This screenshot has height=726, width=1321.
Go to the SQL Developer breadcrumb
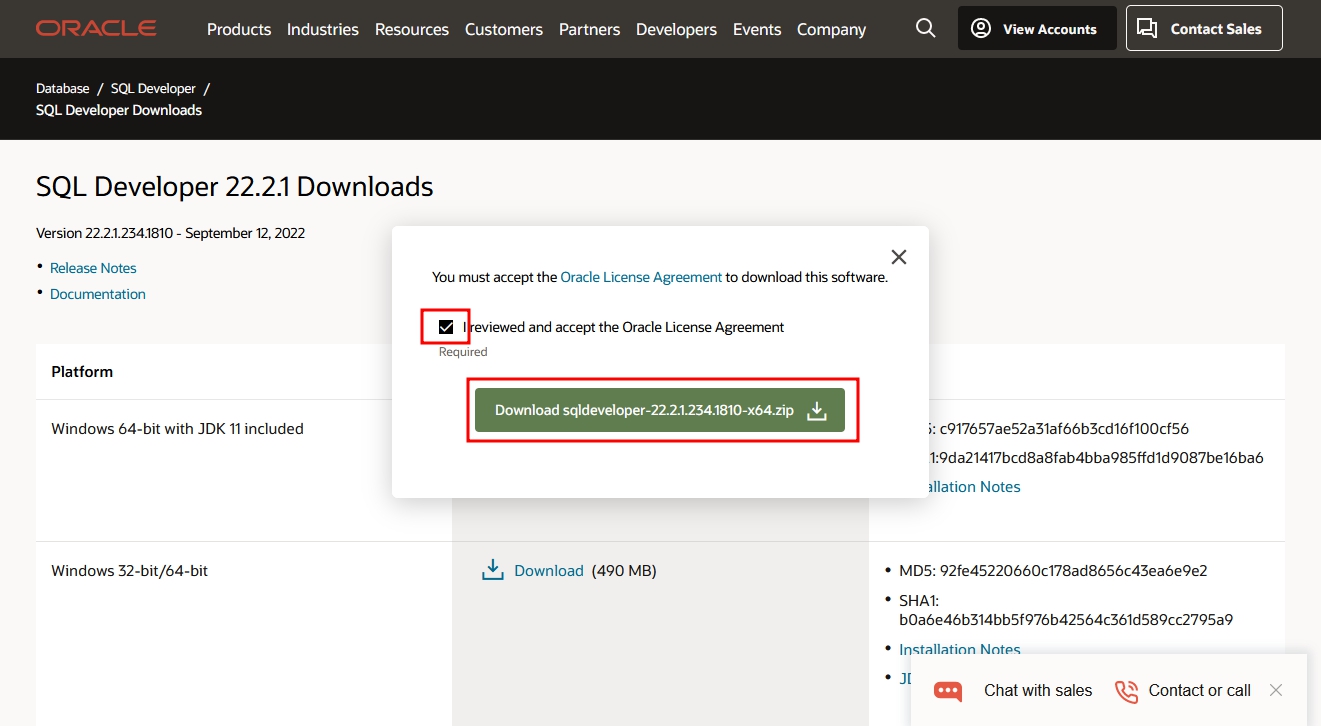pyautogui.click(x=153, y=88)
